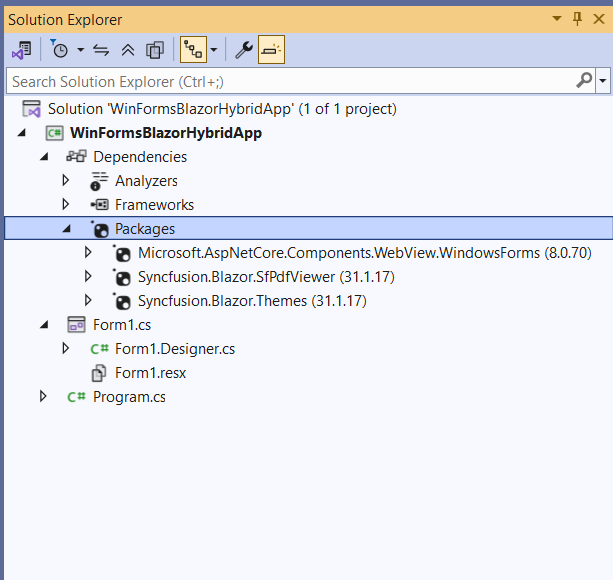Image resolution: width=613 pixels, height=580 pixels.
Task: Click the Syncfusion.Blazor.Themes package icon
Action: [122, 301]
